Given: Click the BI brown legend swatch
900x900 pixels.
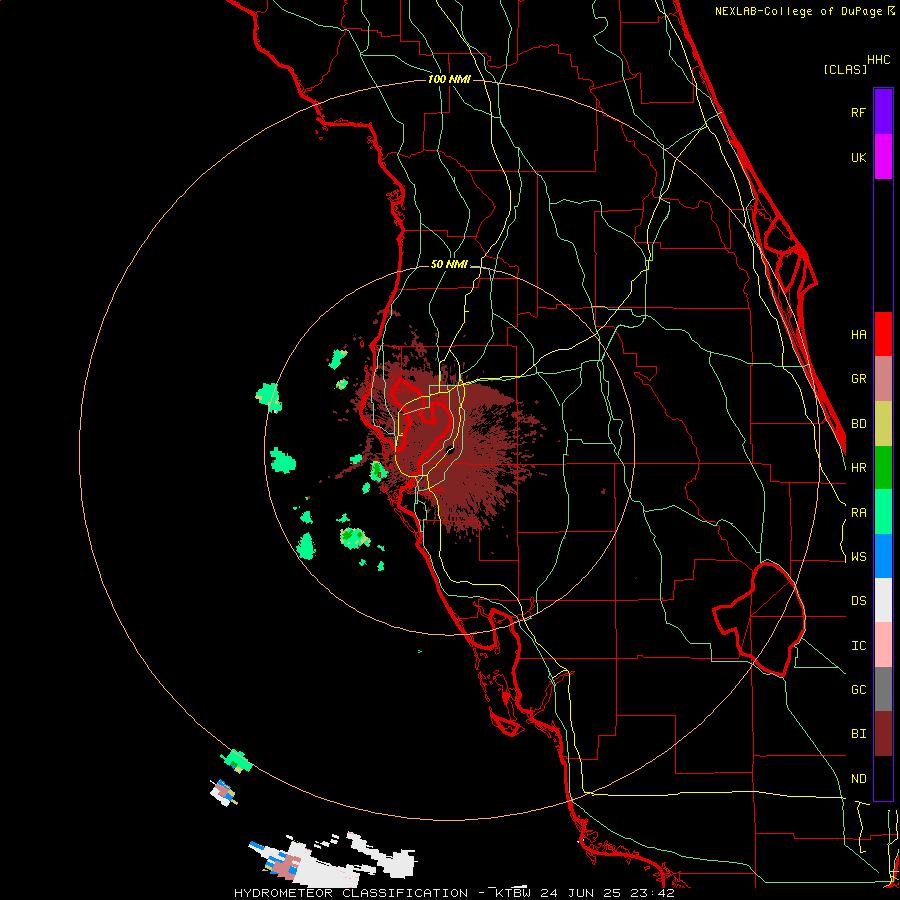Looking at the screenshot, I should pos(883,734).
